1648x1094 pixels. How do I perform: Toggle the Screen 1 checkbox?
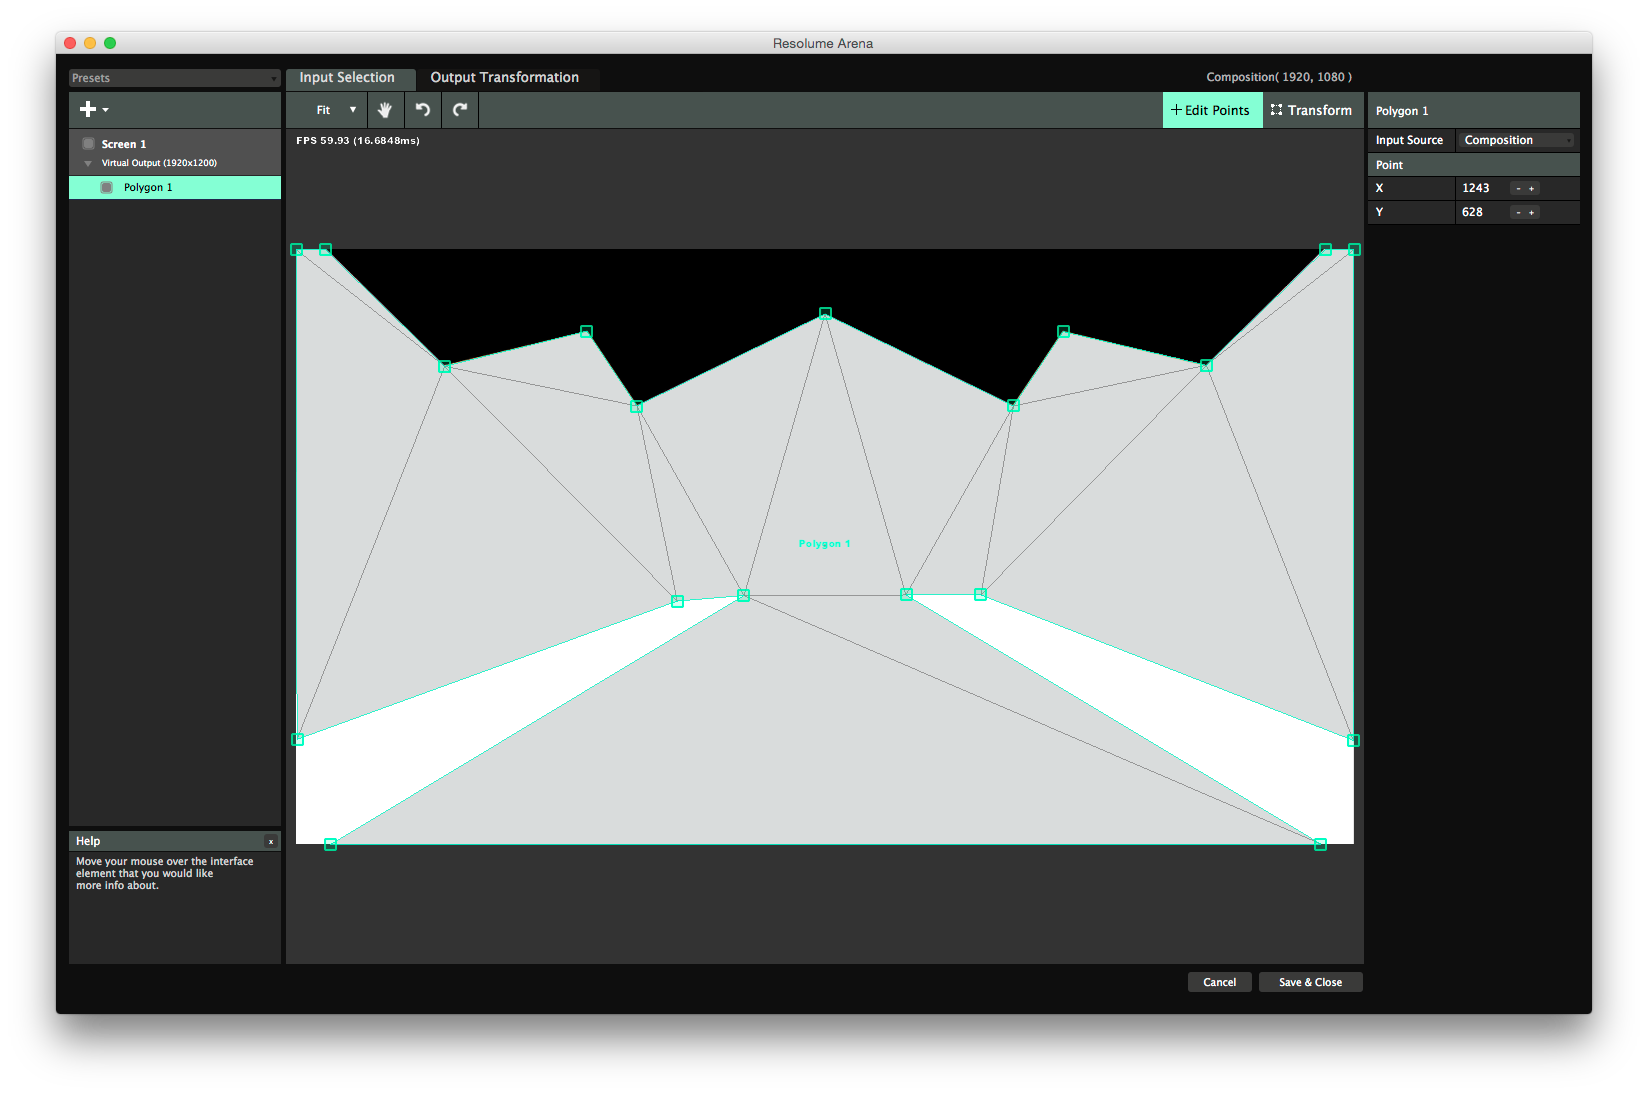click(89, 144)
